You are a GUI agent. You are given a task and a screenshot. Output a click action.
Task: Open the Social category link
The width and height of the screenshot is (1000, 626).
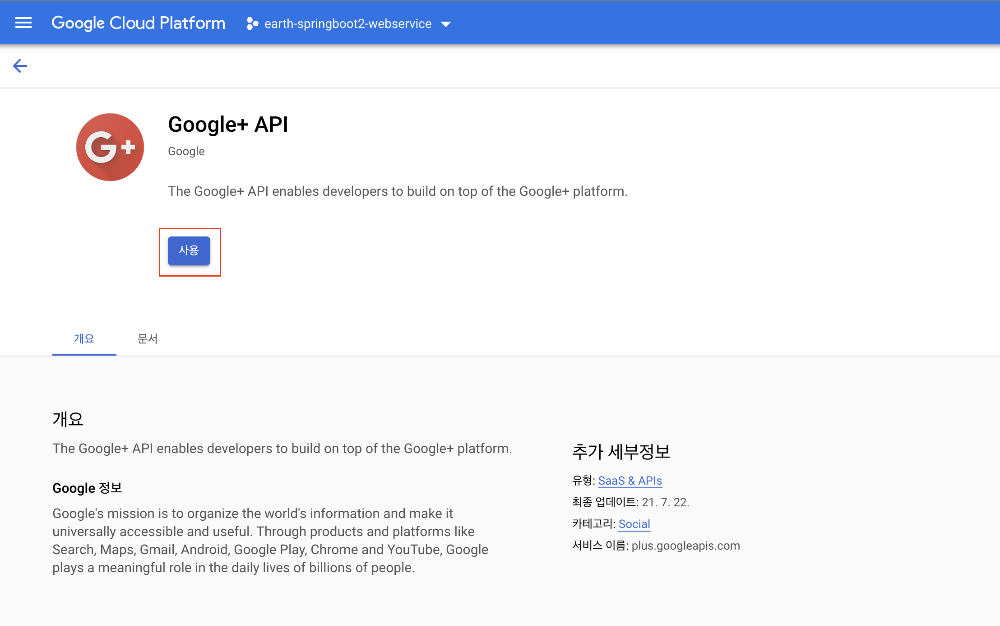[x=635, y=524]
